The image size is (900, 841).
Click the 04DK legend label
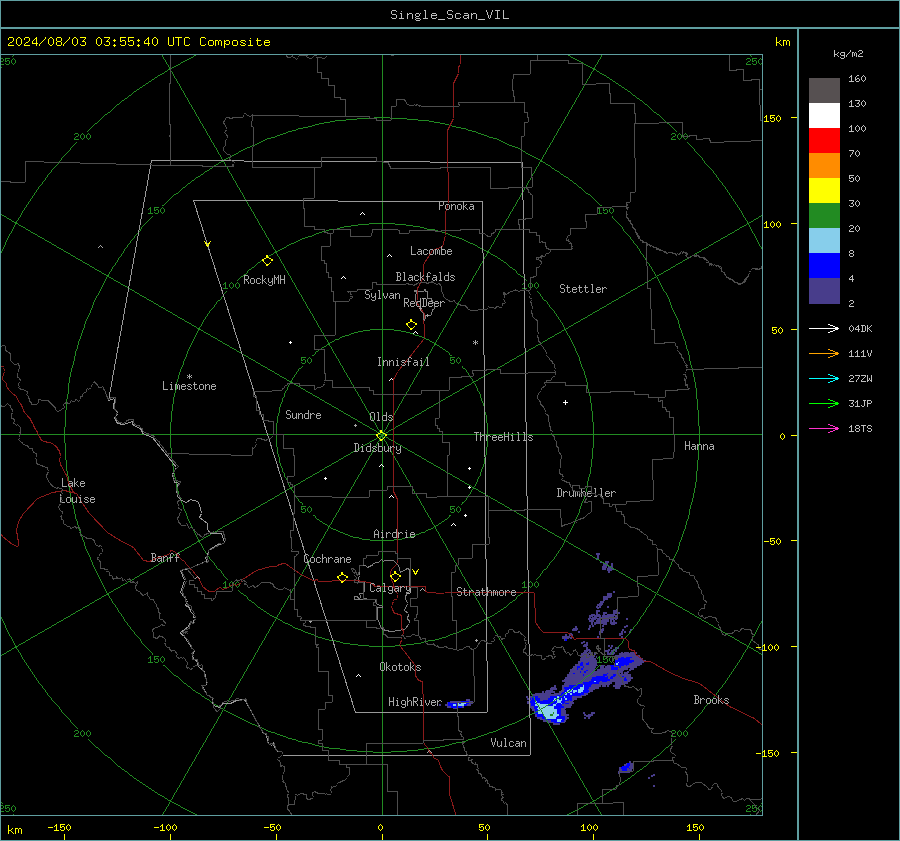pyautogui.click(x=860, y=328)
